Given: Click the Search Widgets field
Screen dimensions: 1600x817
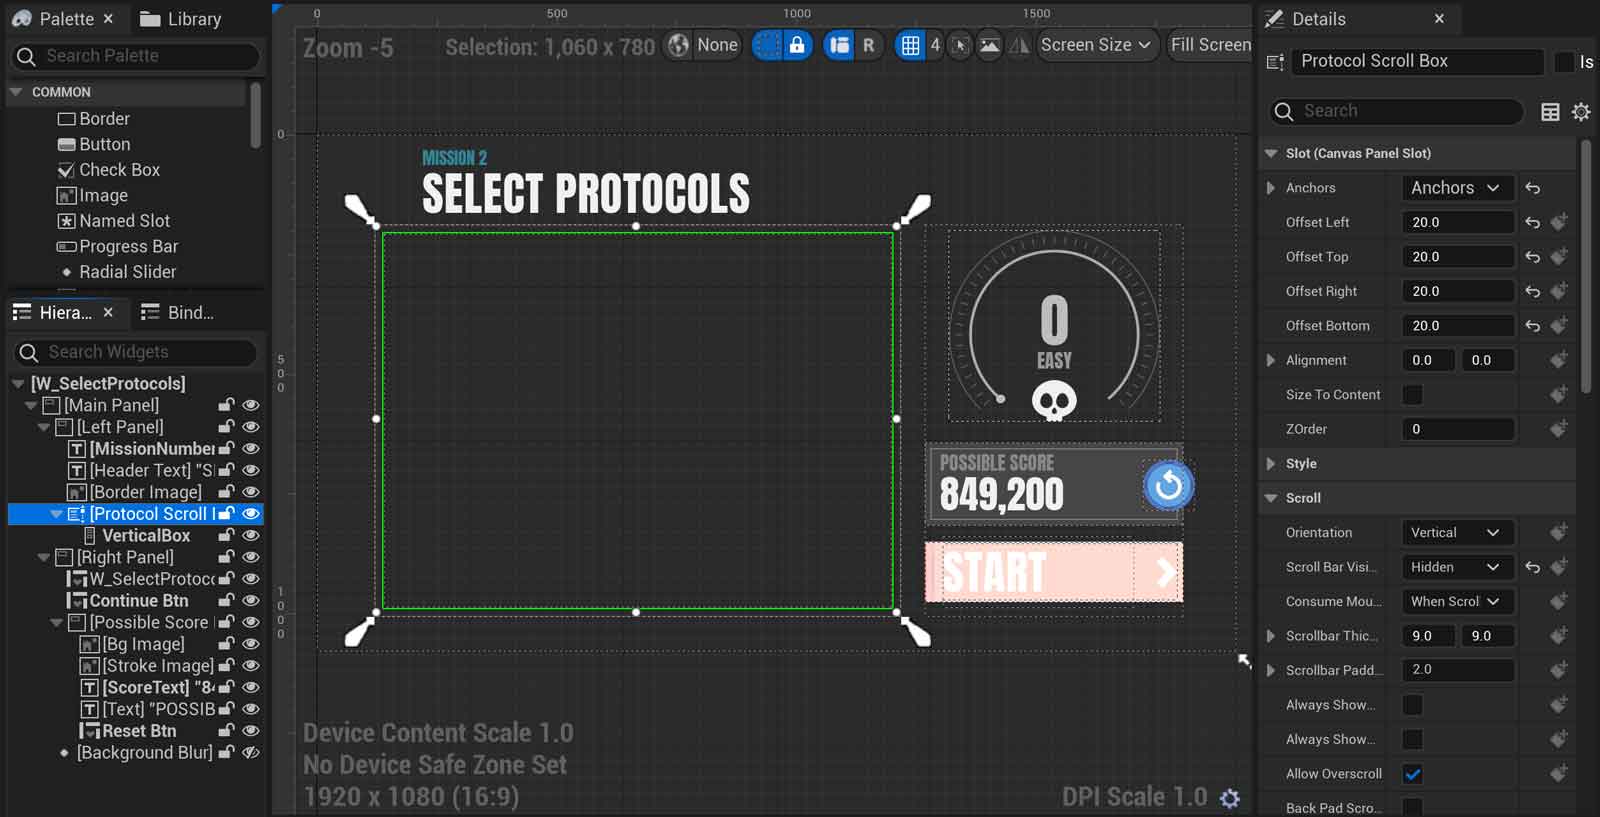Looking at the screenshot, I should coord(137,352).
